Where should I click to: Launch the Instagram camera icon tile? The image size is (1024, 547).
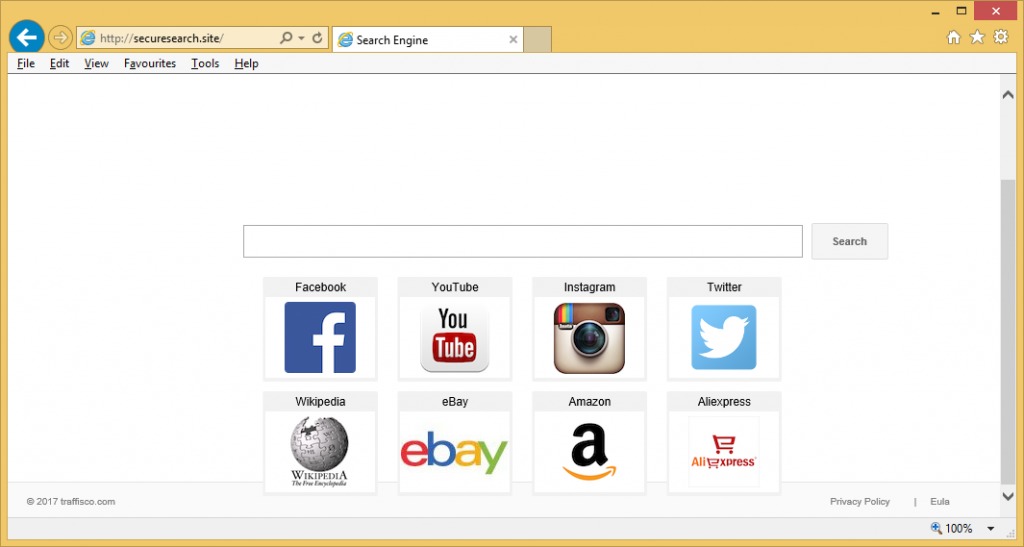click(x=589, y=329)
